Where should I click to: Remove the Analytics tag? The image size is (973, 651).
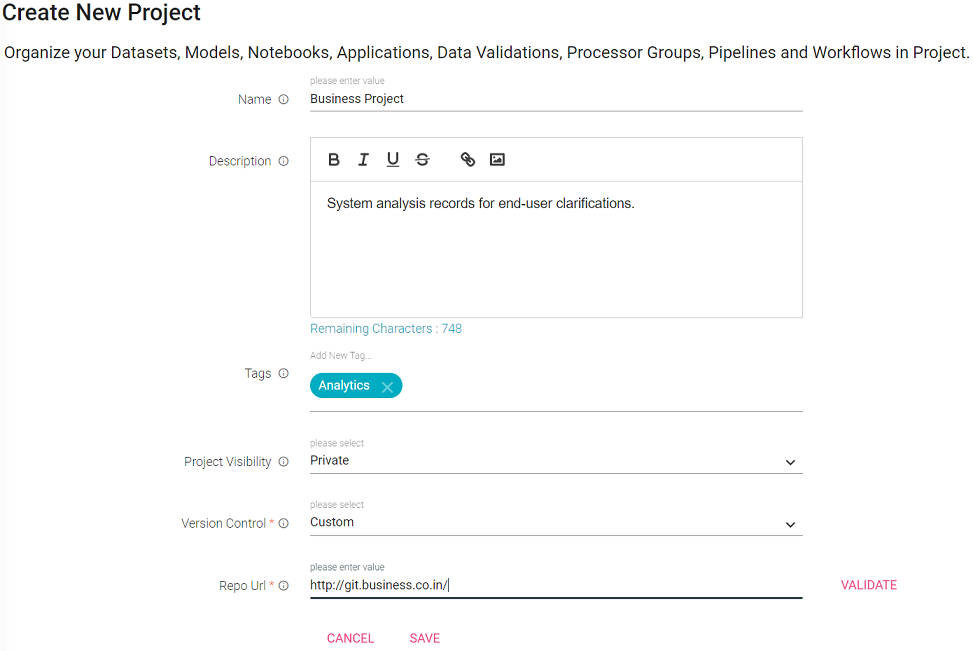(387, 387)
